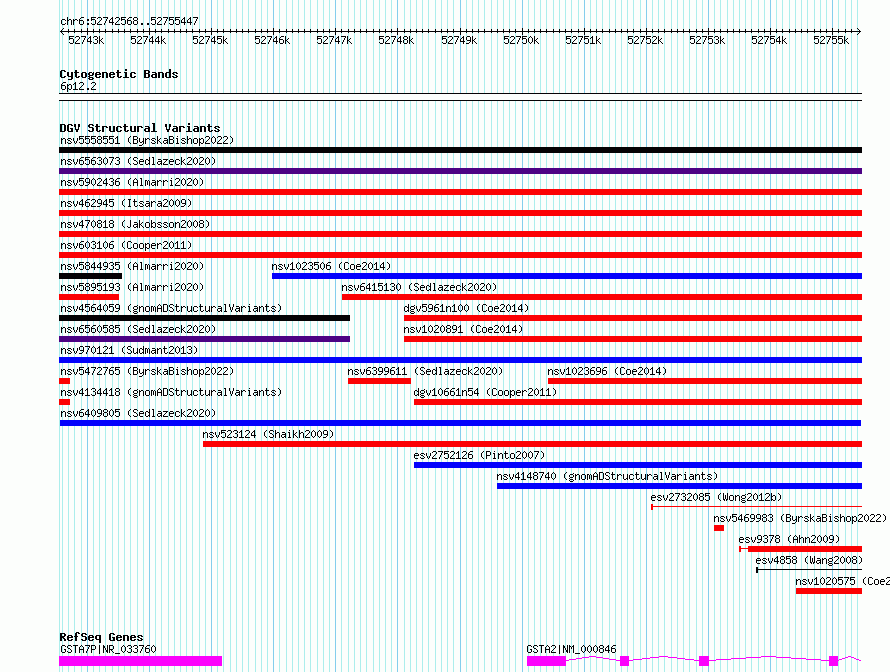The image size is (890, 672).
Task: Click the 52755k ruler tick label
Action: [831, 40]
